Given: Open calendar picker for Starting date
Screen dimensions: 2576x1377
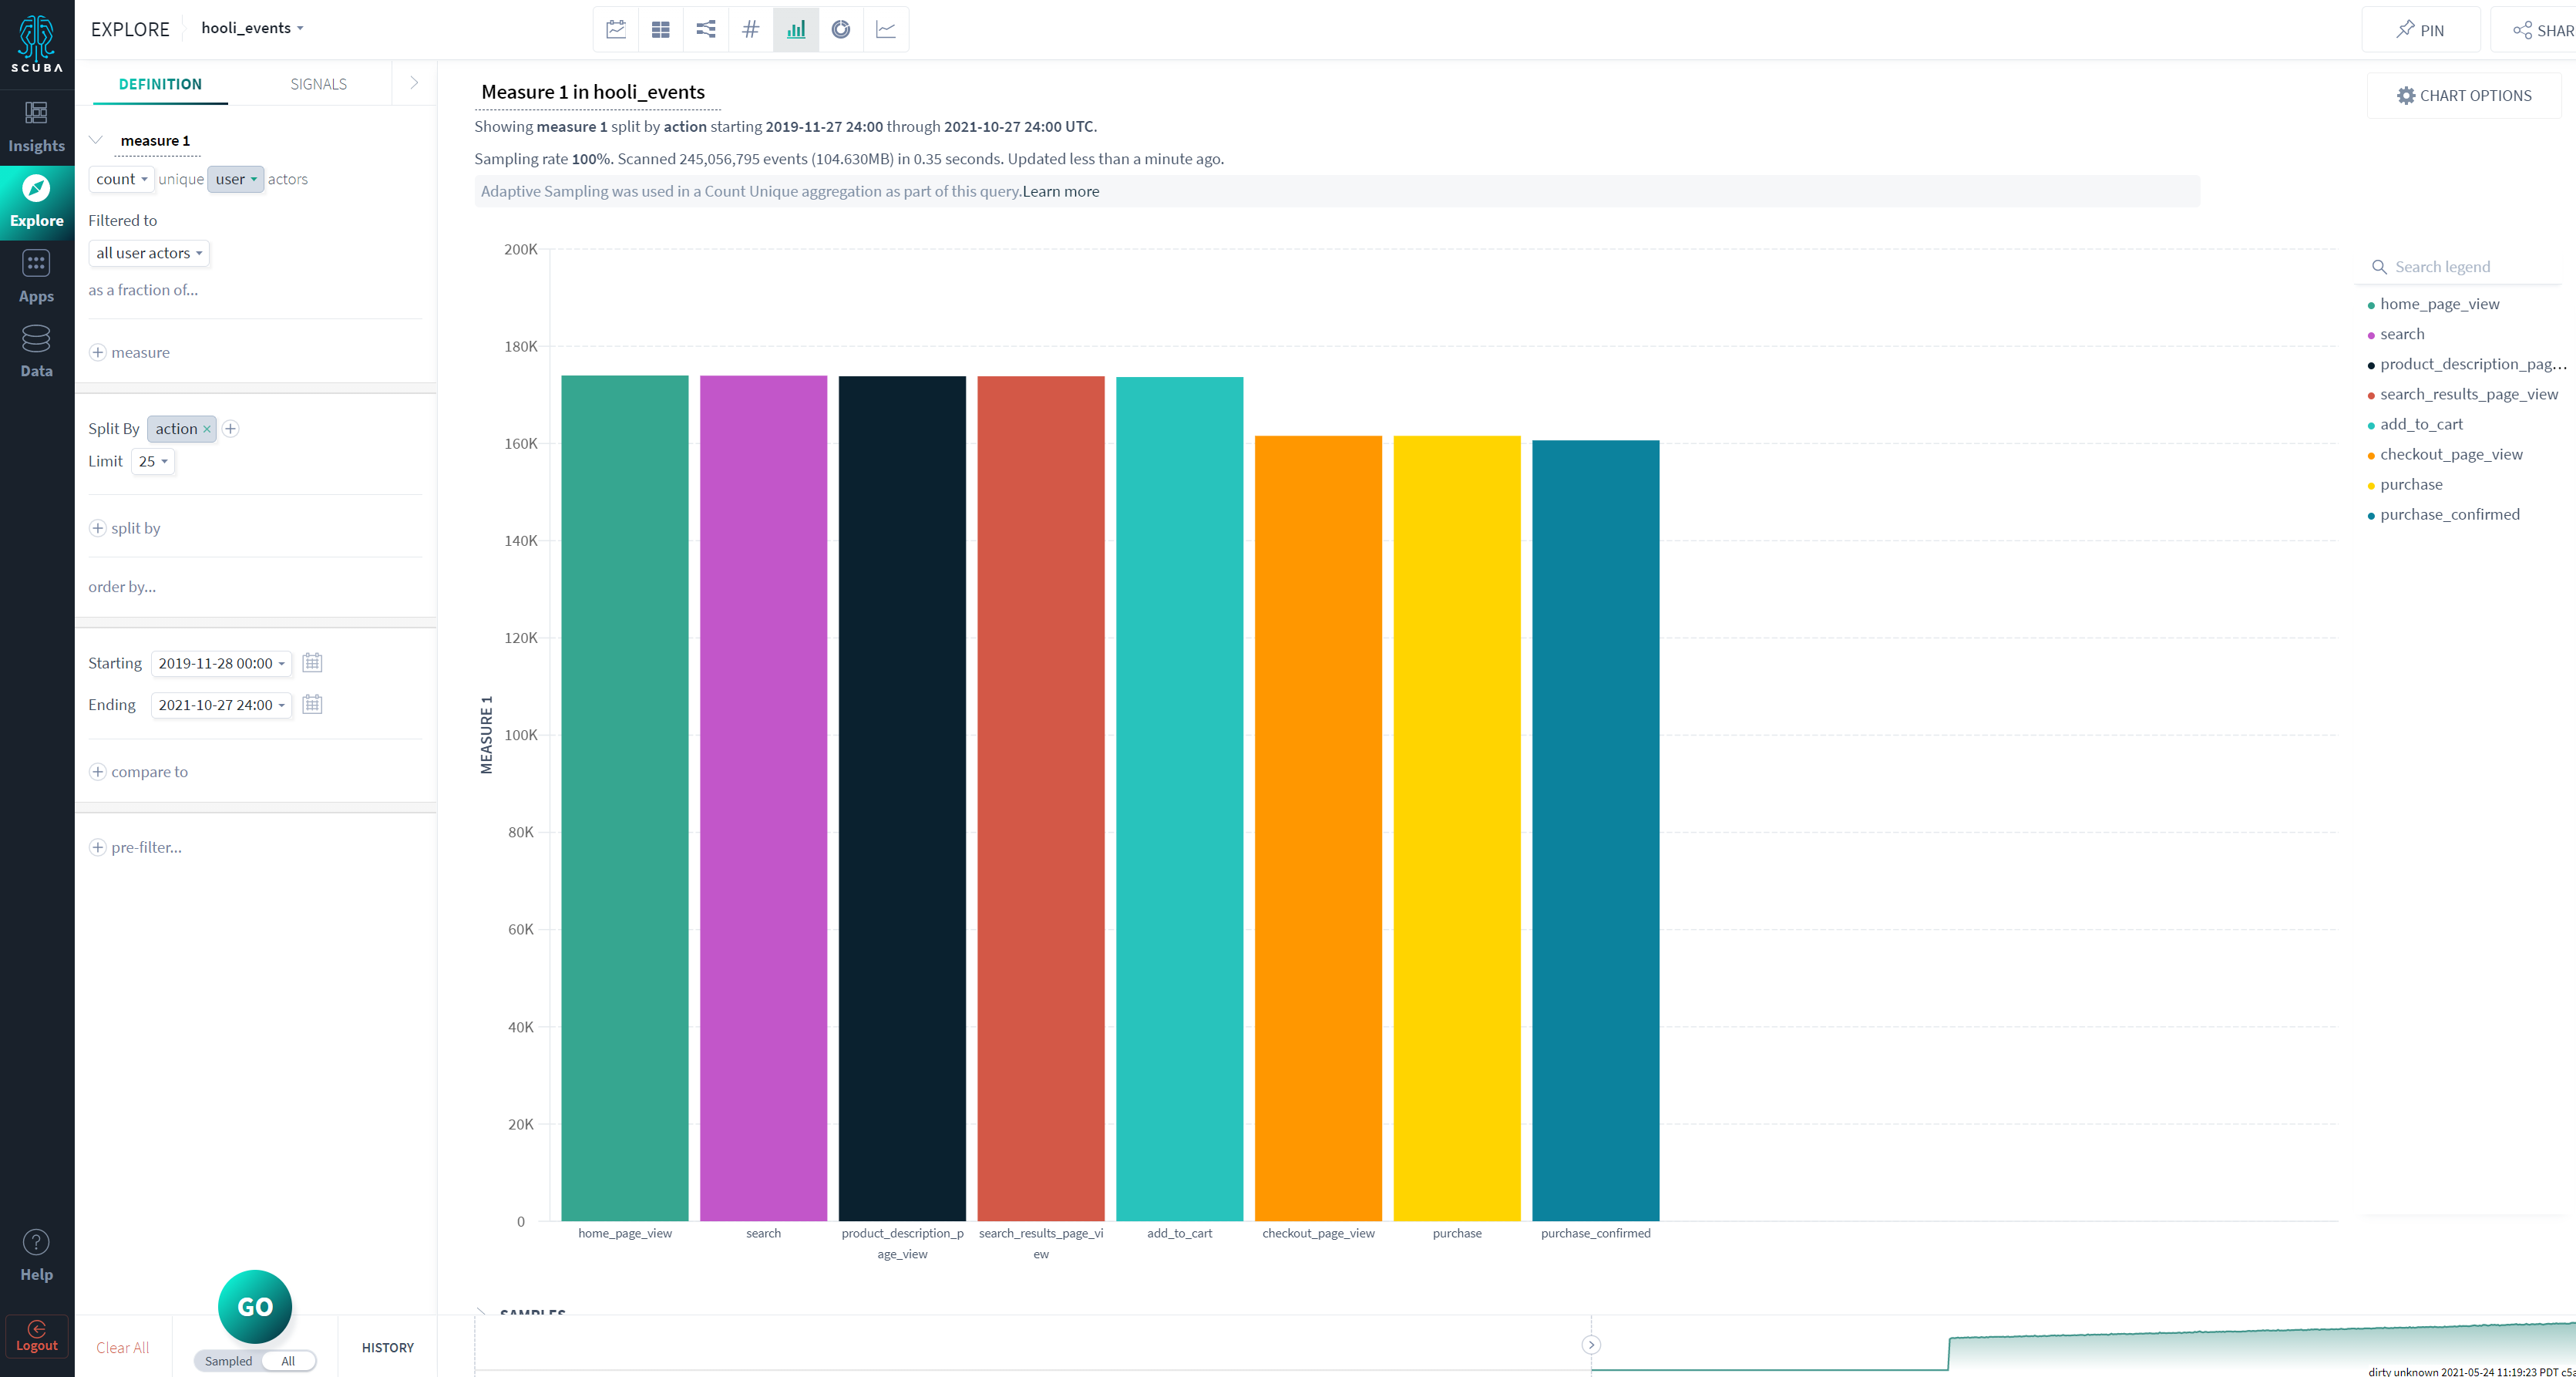Looking at the screenshot, I should click(x=312, y=662).
